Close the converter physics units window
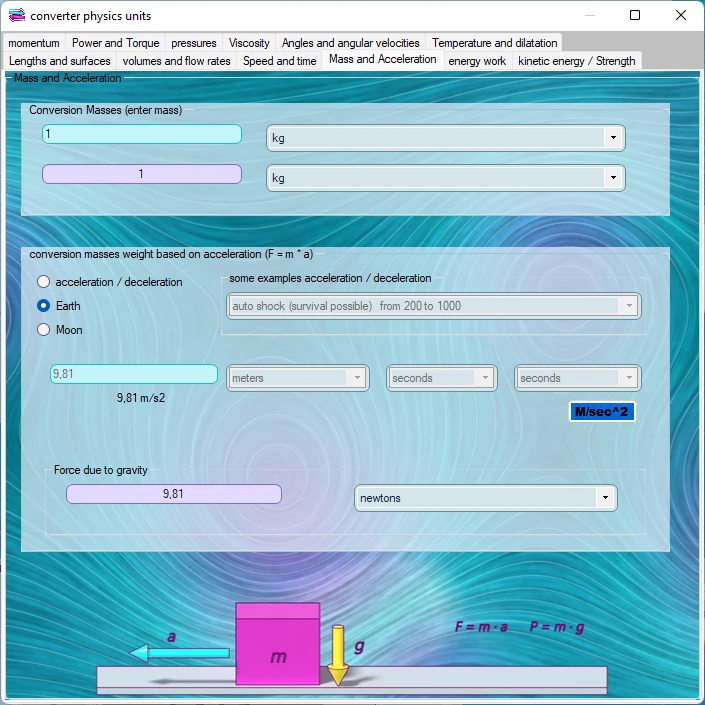Screen dimensions: 705x705 (681, 15)
